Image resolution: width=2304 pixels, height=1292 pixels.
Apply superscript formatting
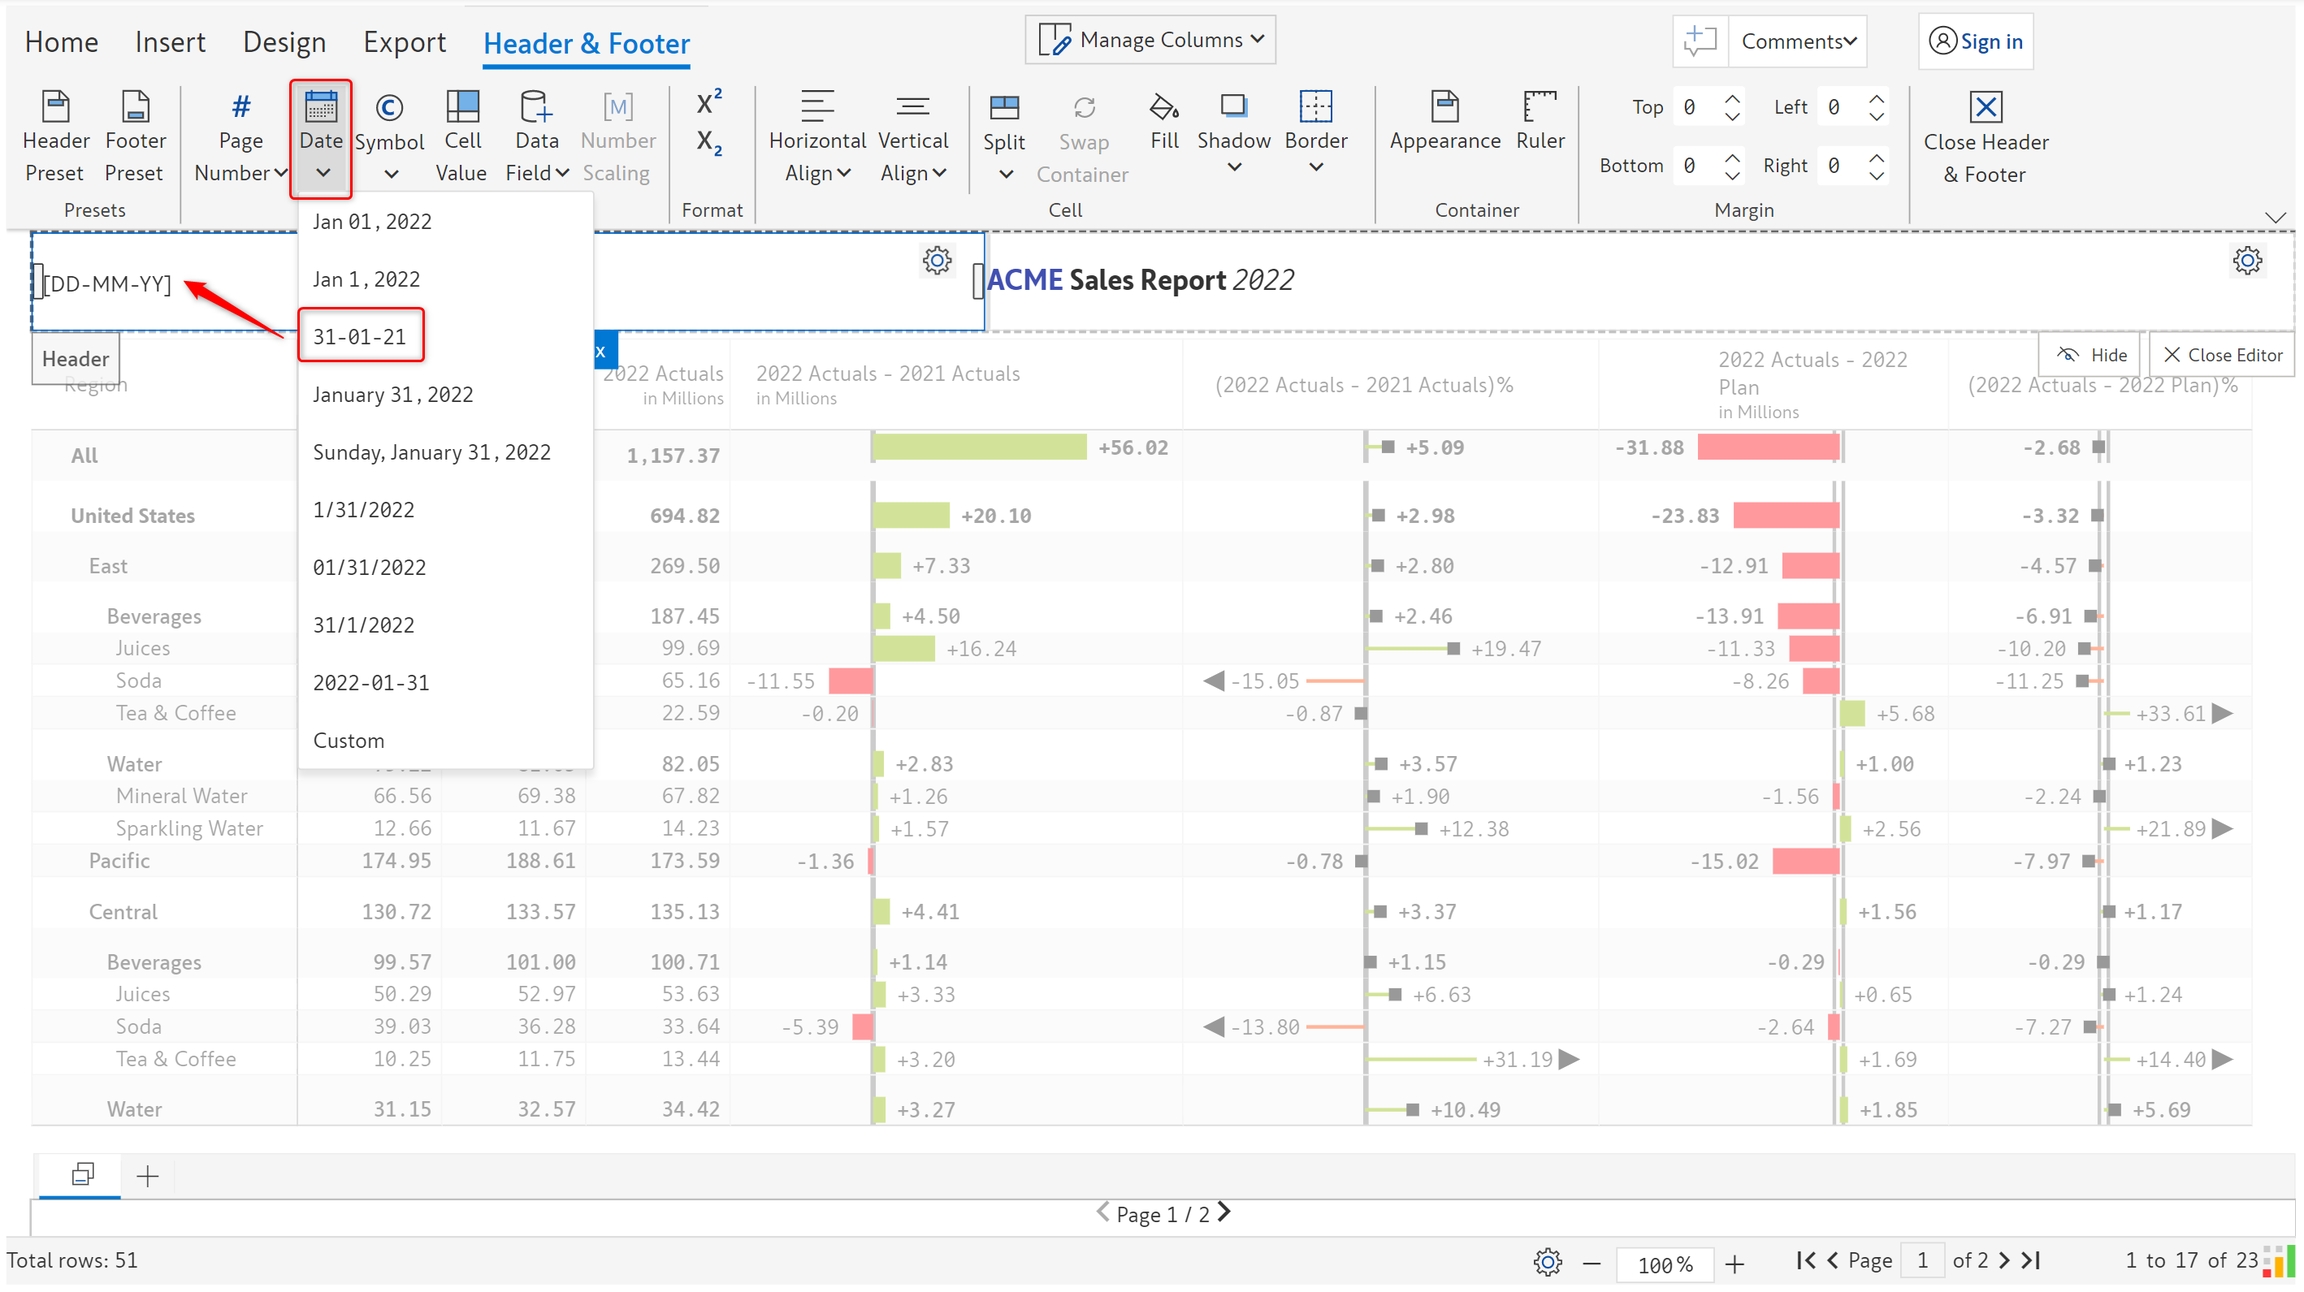(709, 102)
